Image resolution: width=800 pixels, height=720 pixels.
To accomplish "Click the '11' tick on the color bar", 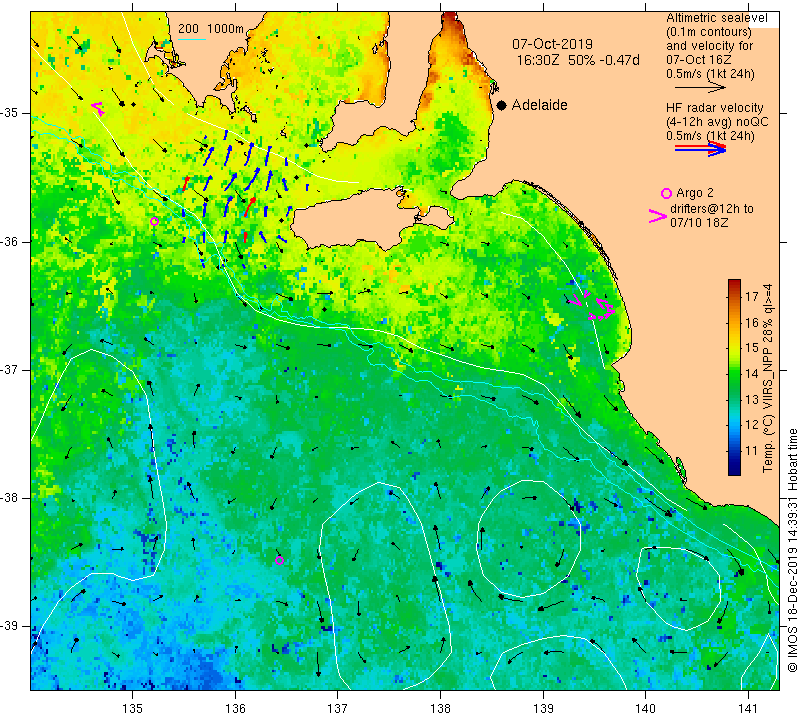I will point(752,451).
